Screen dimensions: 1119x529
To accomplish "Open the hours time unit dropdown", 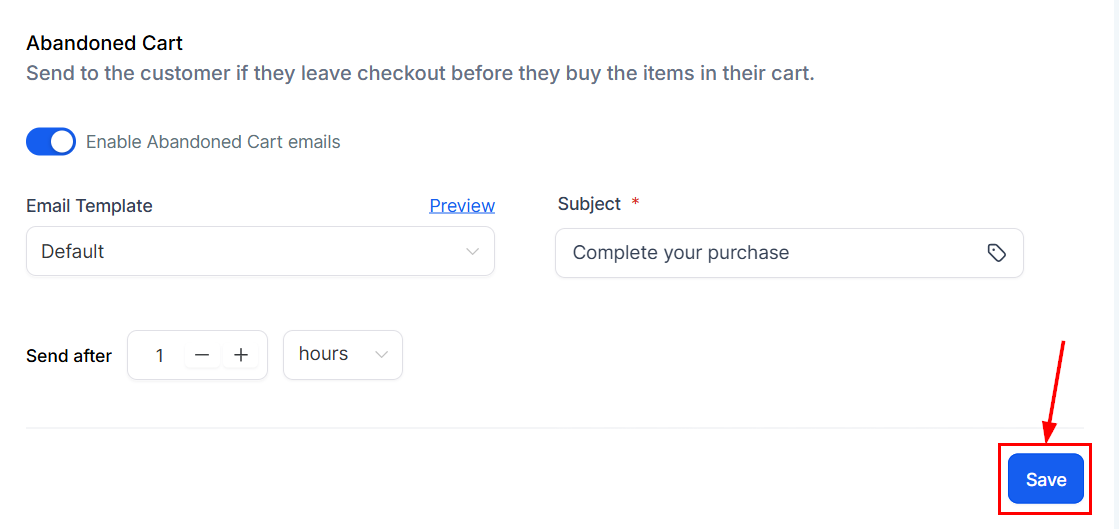I will [x=343, y=354].
